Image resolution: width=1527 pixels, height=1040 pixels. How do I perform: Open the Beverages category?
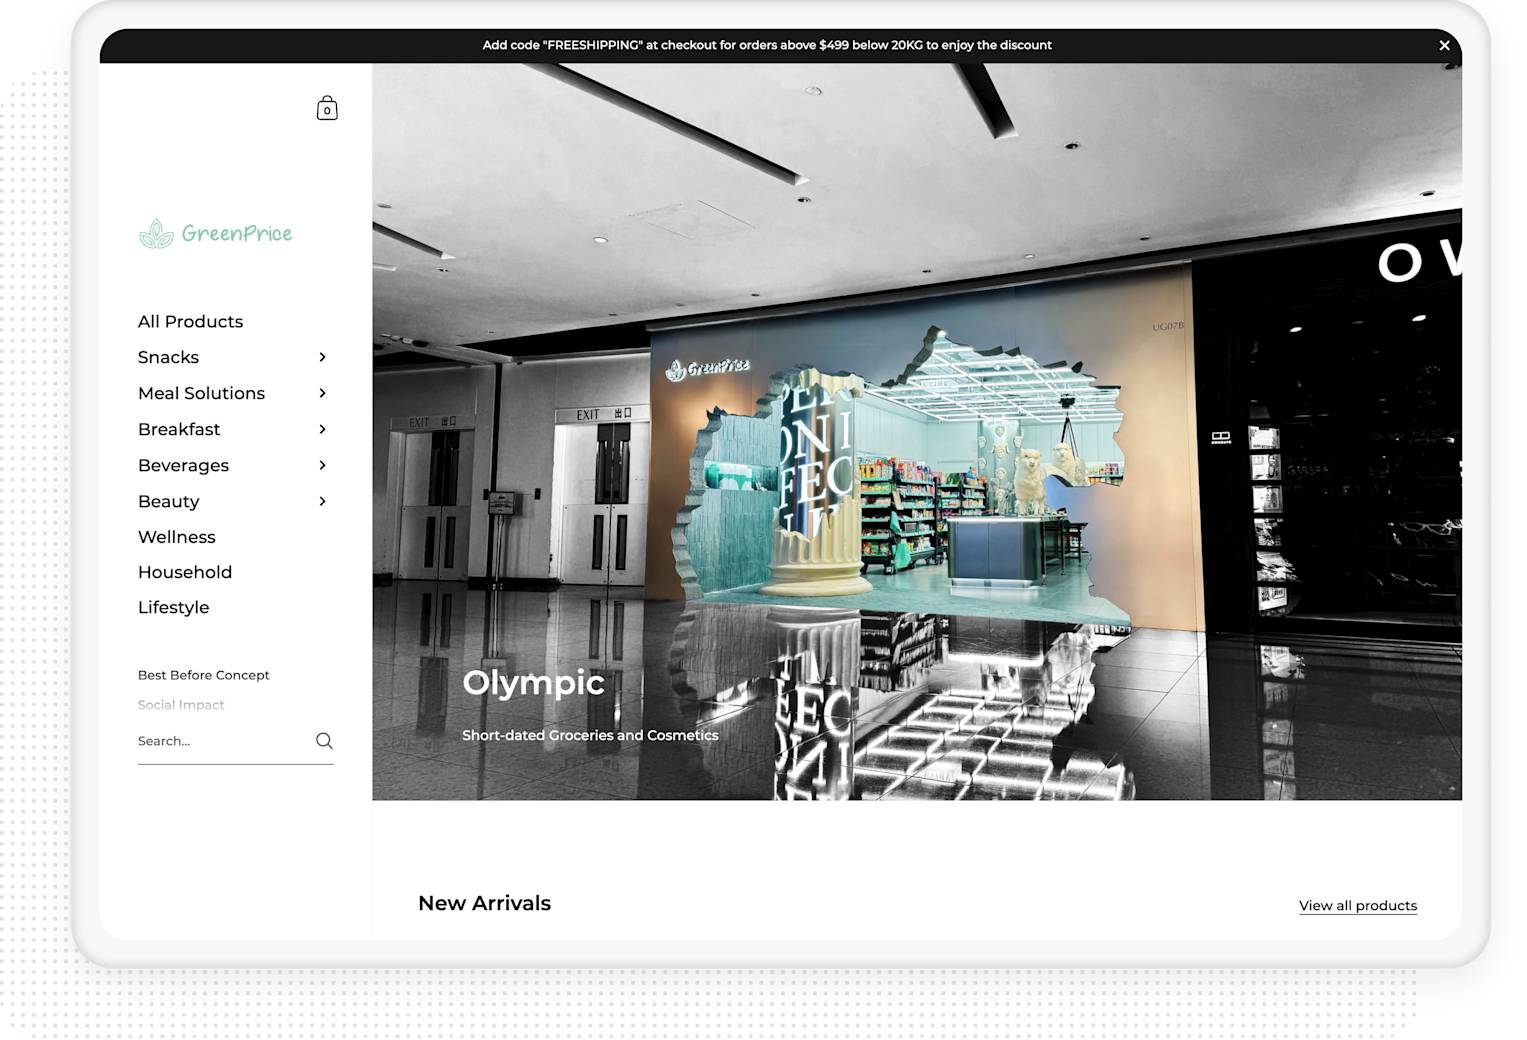(183, 465)
